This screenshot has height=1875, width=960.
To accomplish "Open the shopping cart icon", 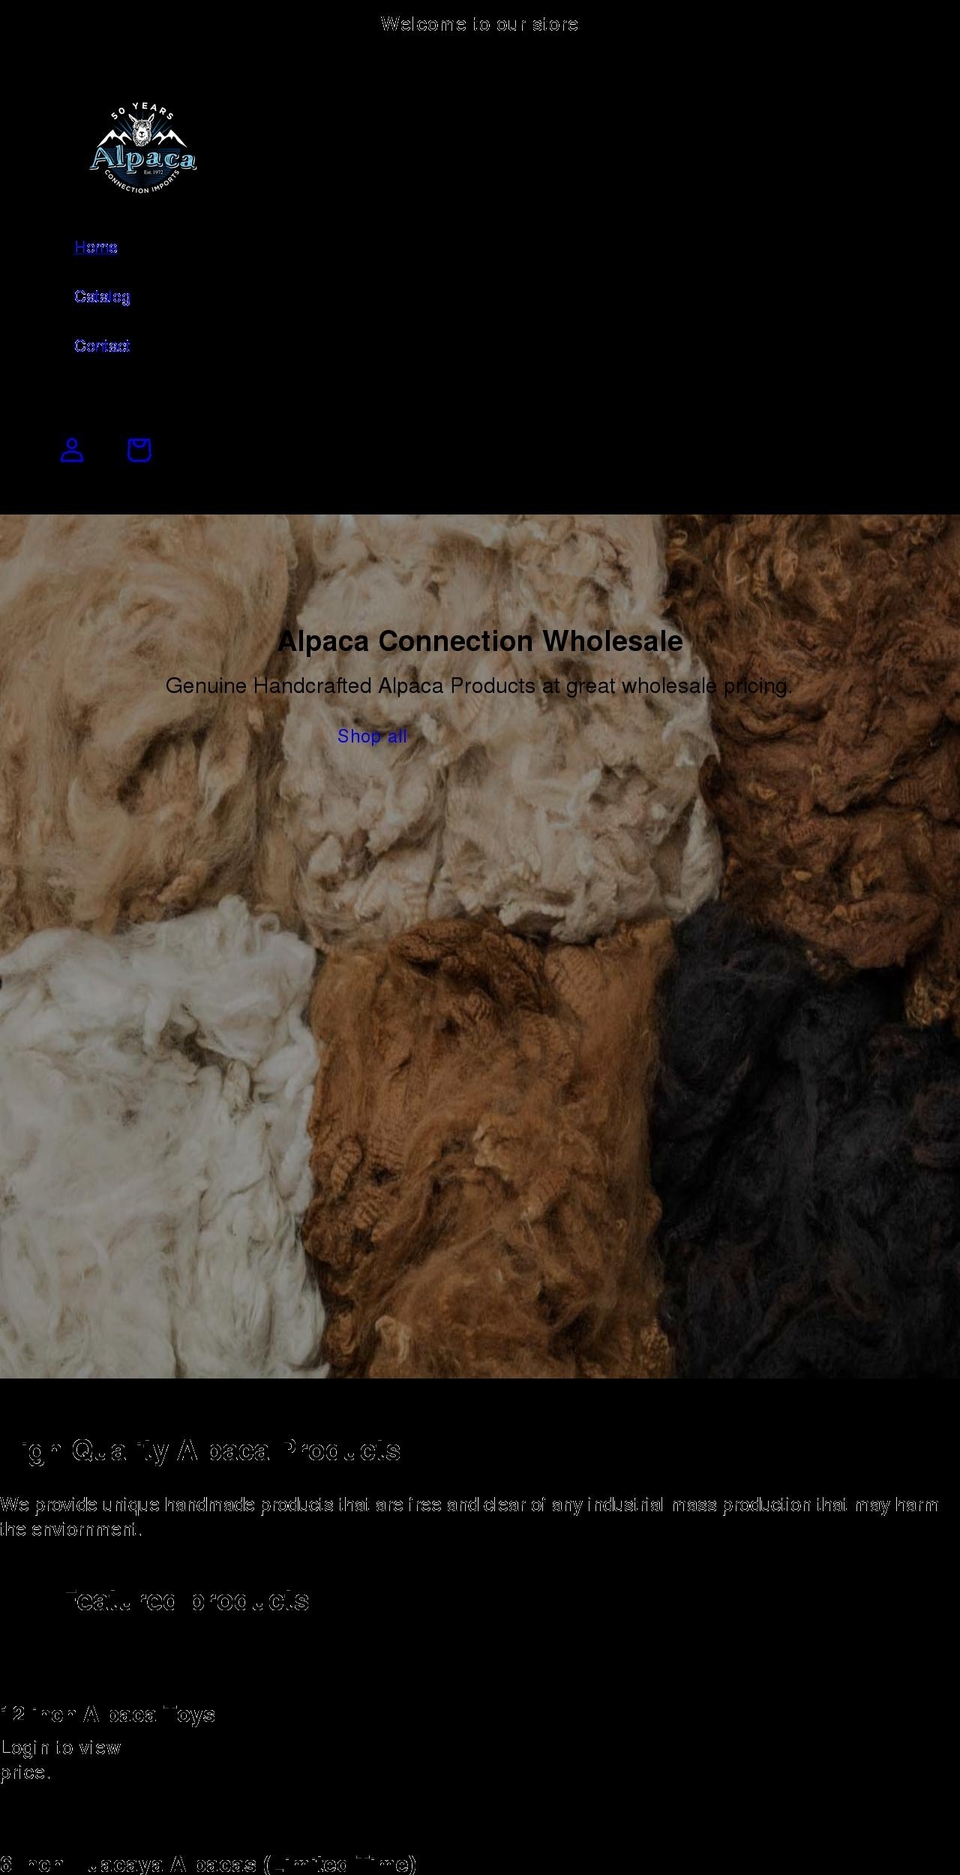I will [139, 450].
